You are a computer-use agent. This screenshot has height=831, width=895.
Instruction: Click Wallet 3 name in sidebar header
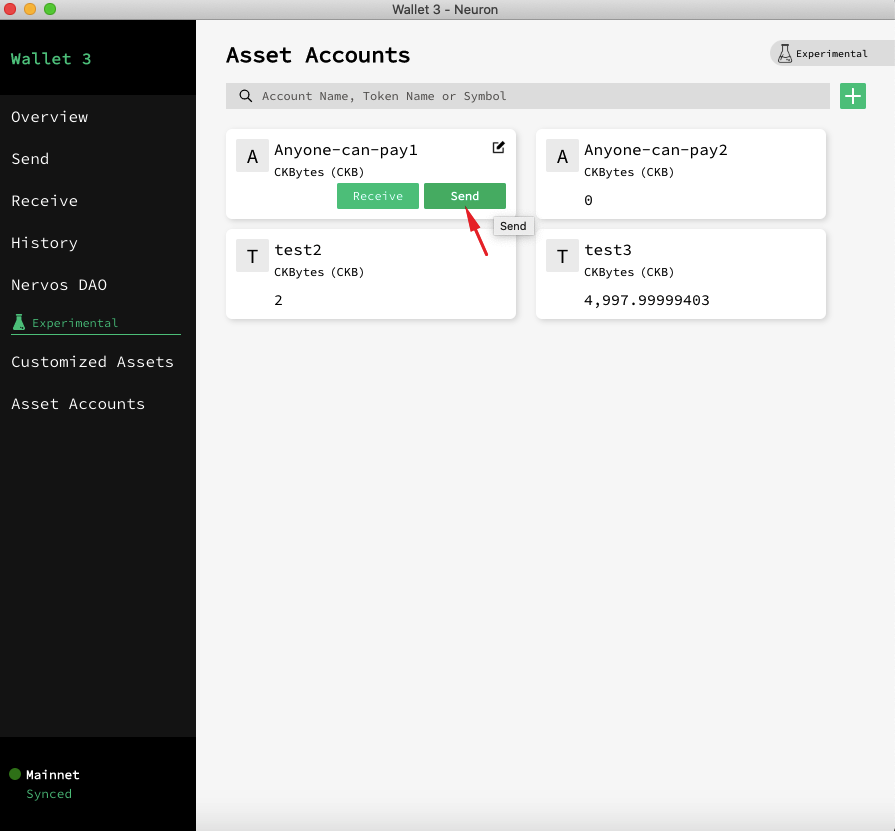pyautogui.click(x=51, y=59)
